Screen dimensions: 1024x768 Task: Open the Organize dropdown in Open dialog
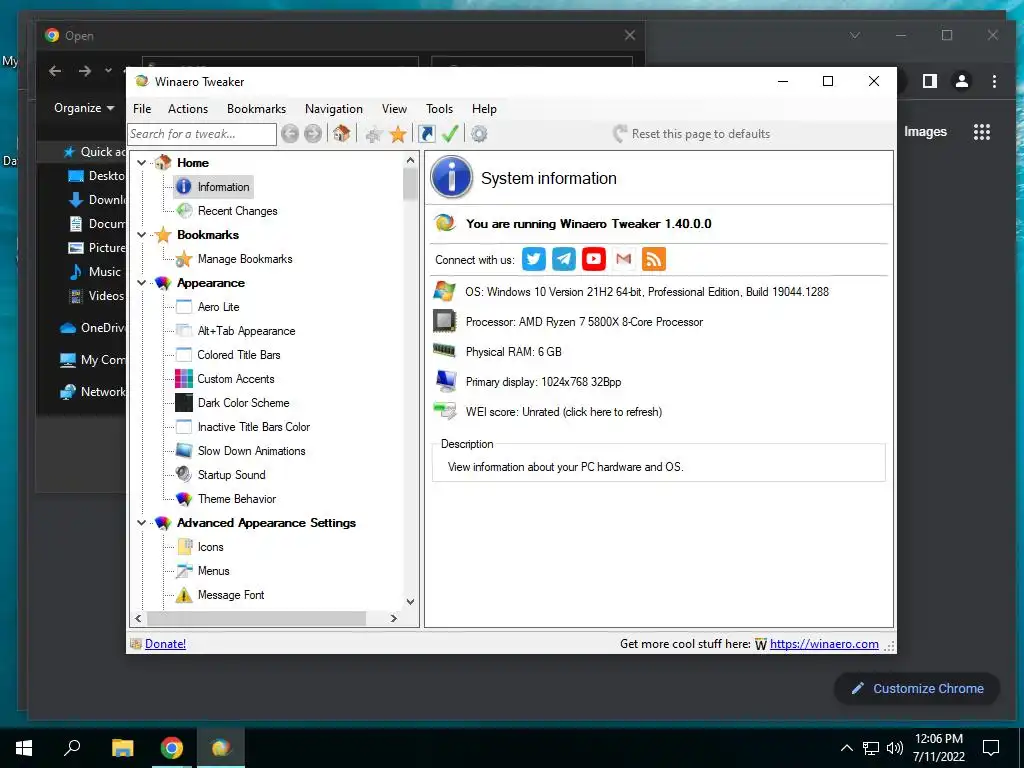pyautogui.click(x=84, y=108)
